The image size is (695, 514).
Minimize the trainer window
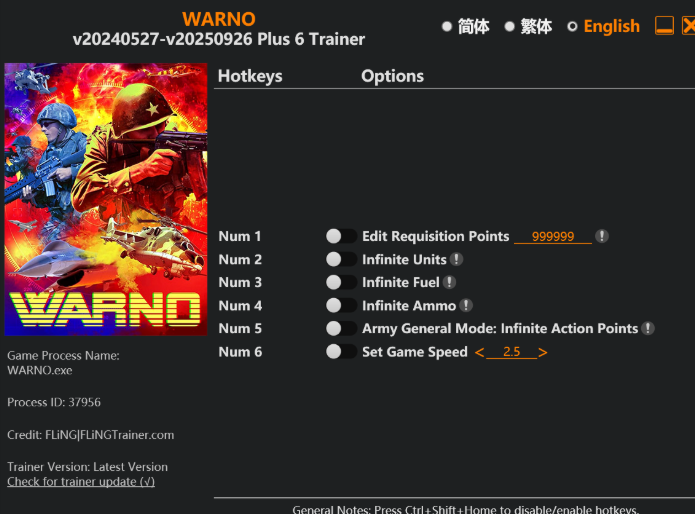coord(664,26)
